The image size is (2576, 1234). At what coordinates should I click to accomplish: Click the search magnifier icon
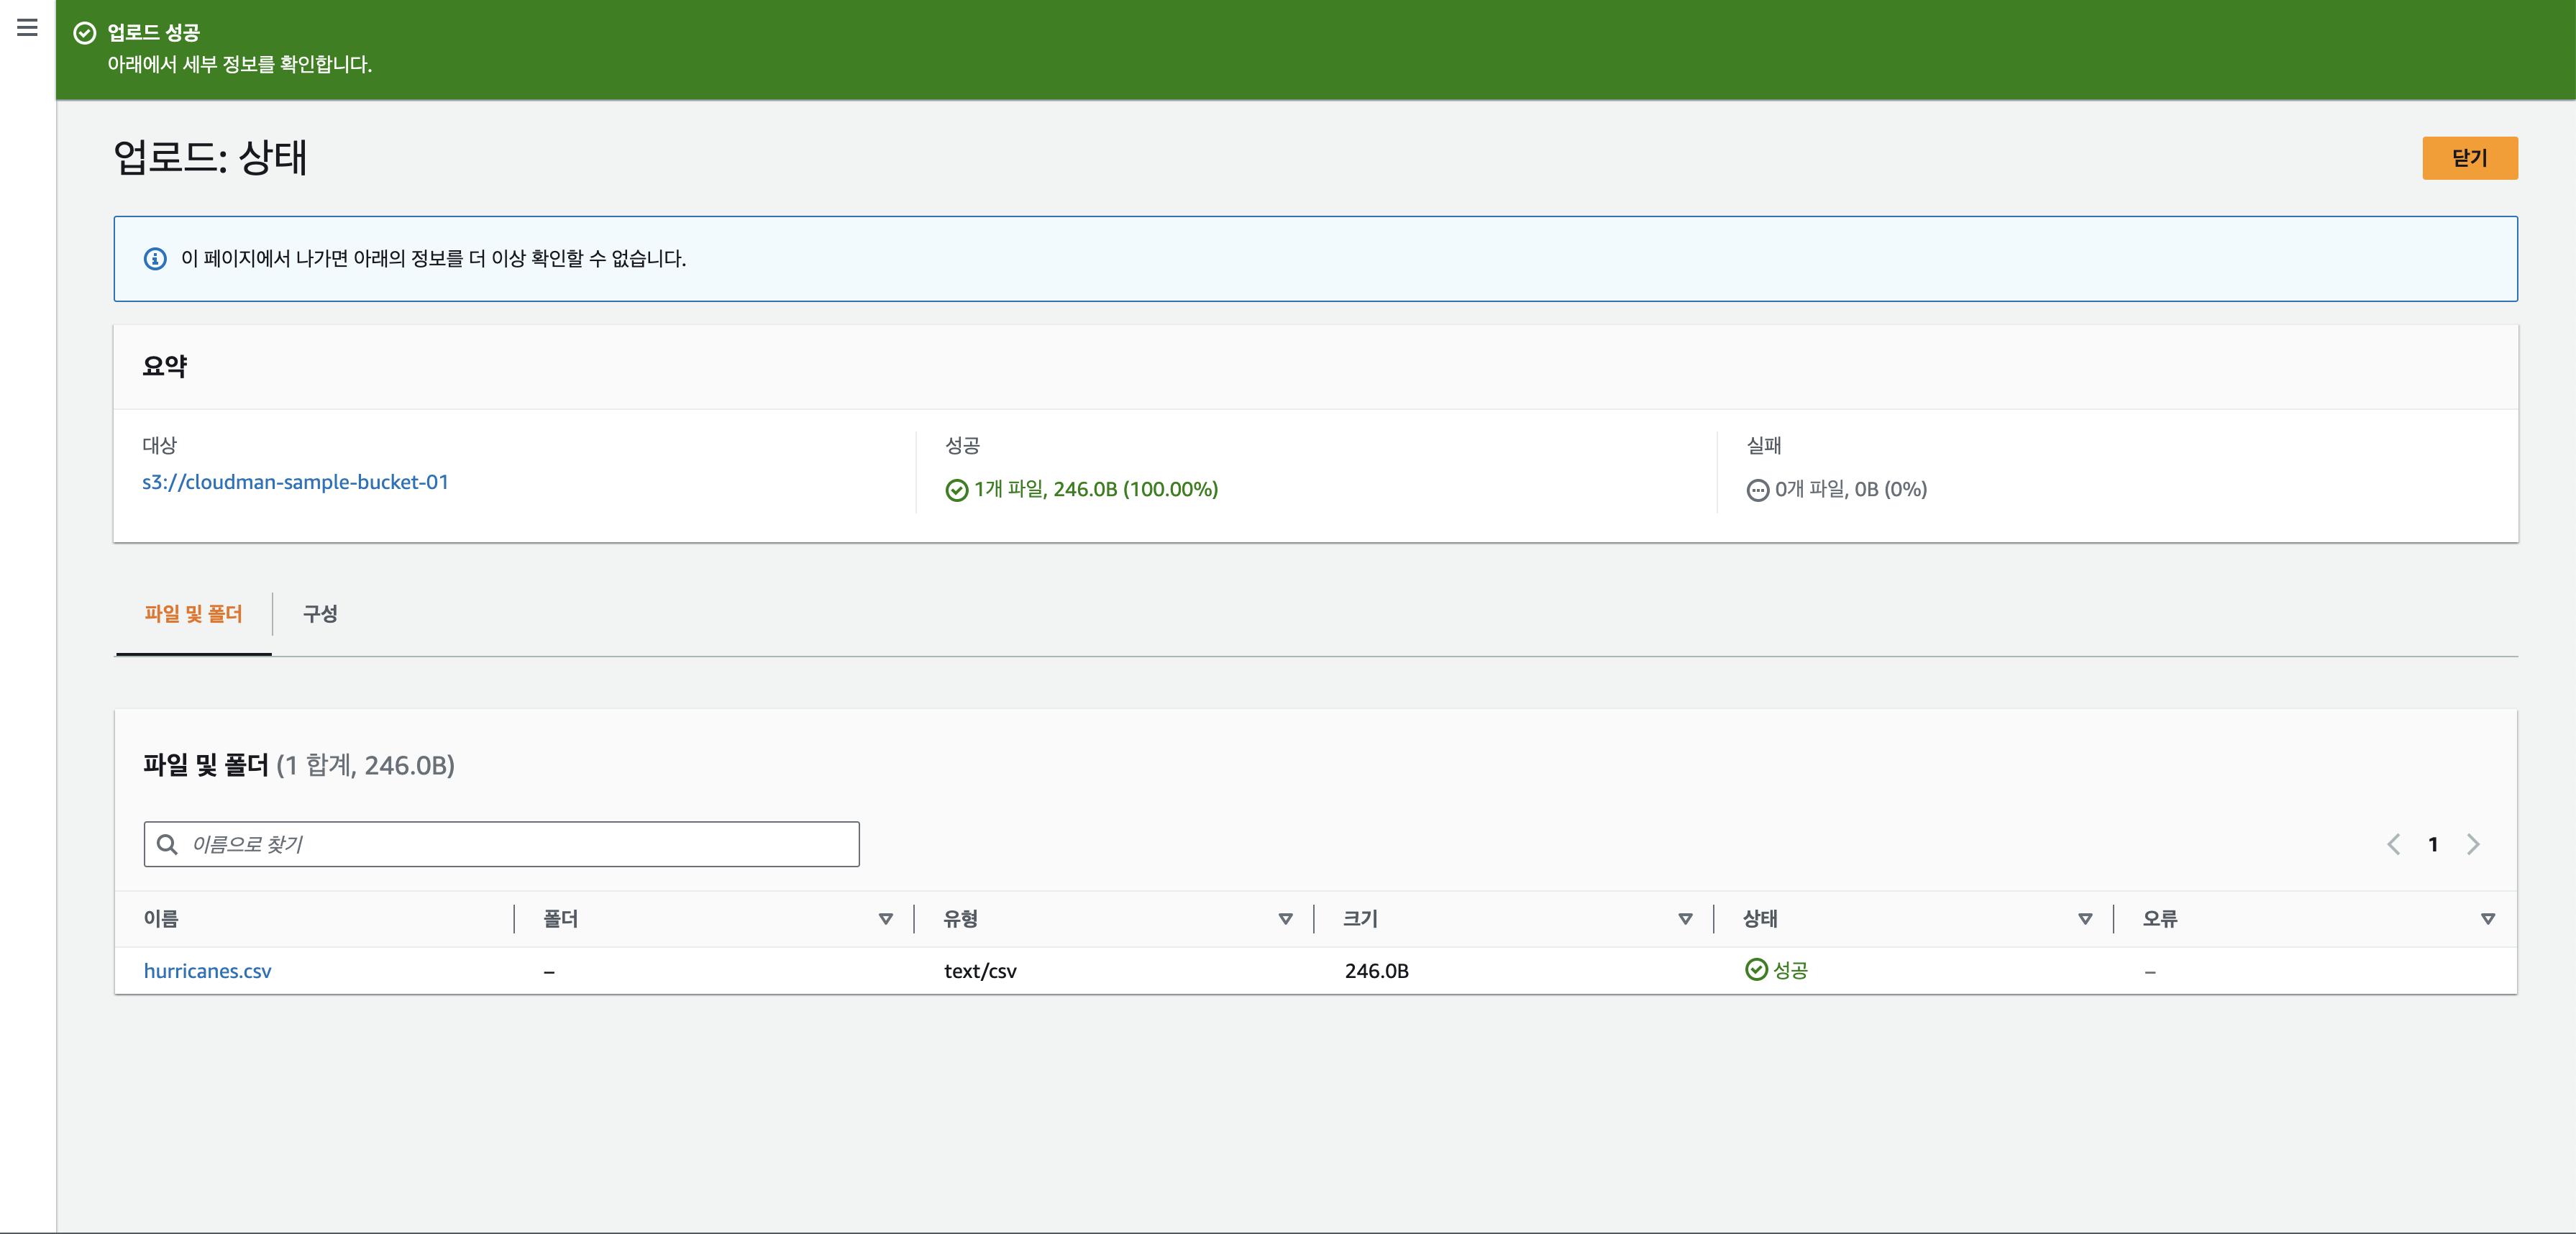pos(168,845)
